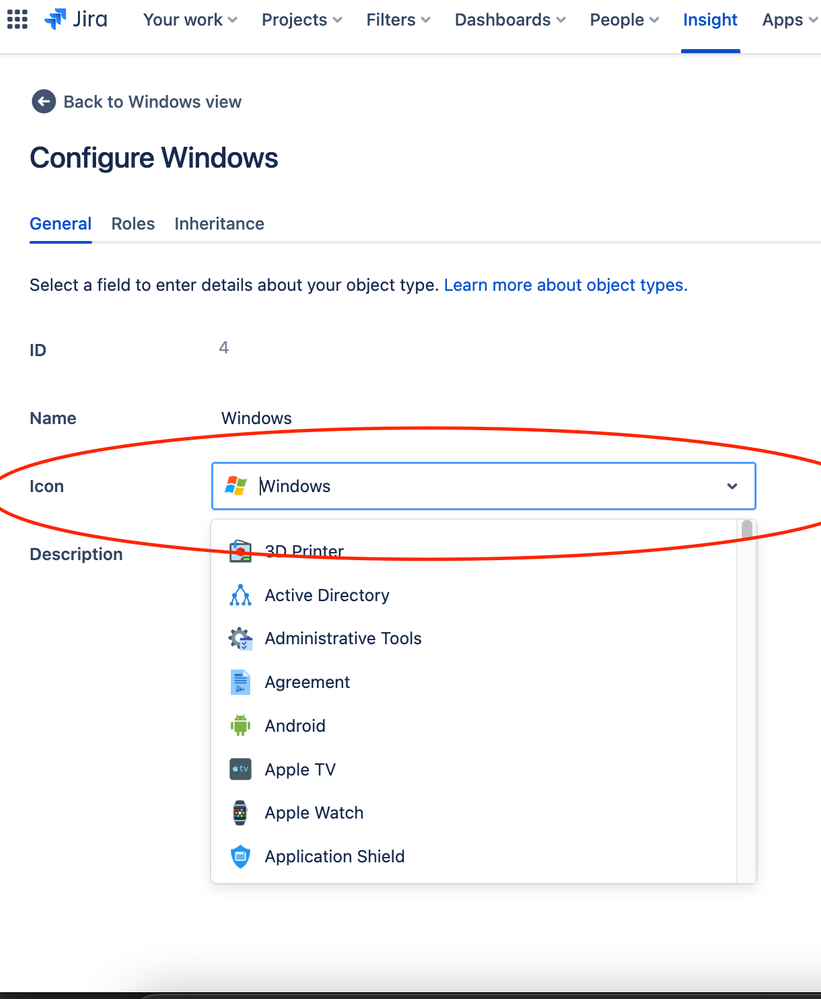Image resolution: width=821 pixels, height=999 pixels.
Task: Click the Icon field label
Action: point(46,486)
